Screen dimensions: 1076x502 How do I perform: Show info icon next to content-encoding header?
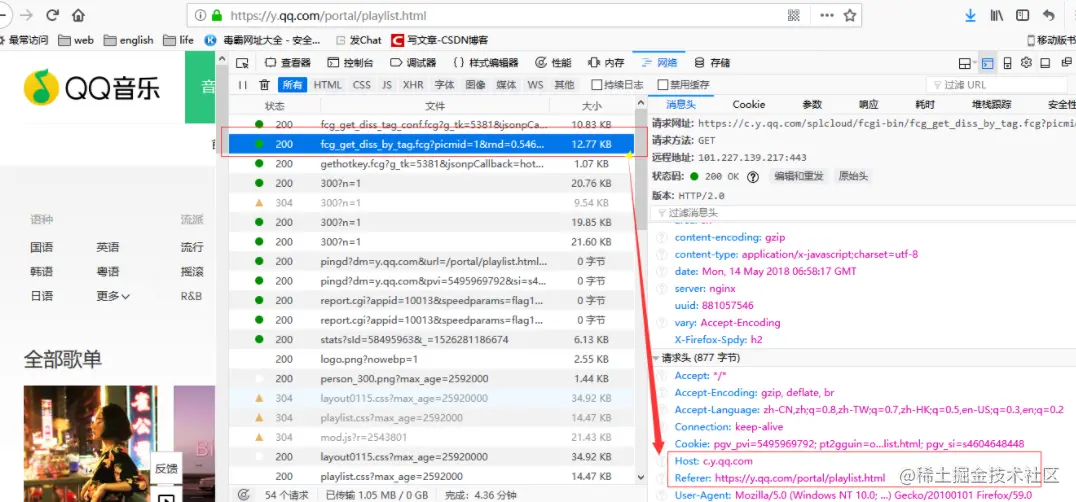(x=662, y=237)
